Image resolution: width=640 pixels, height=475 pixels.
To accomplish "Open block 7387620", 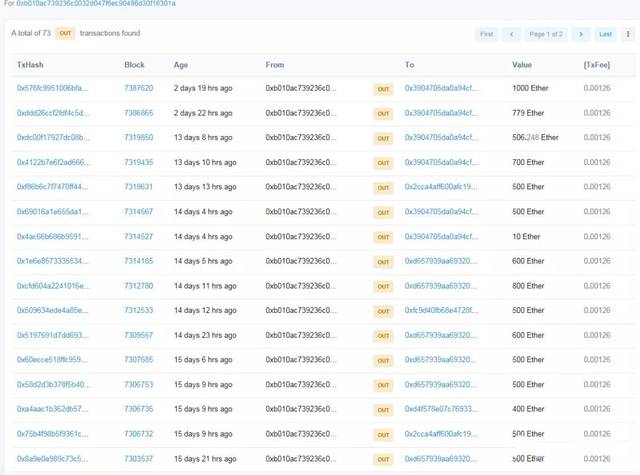I will coord(138,89).
